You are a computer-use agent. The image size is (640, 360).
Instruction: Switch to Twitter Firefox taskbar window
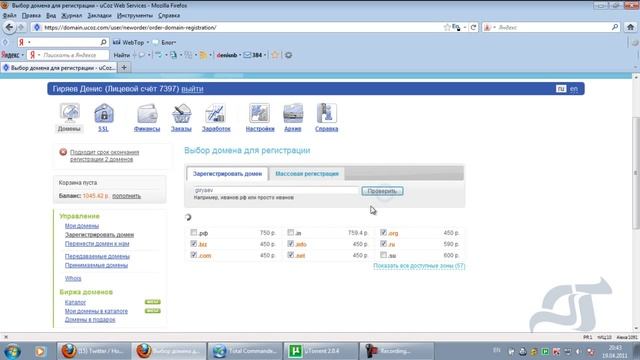click(x=93, y=351)
